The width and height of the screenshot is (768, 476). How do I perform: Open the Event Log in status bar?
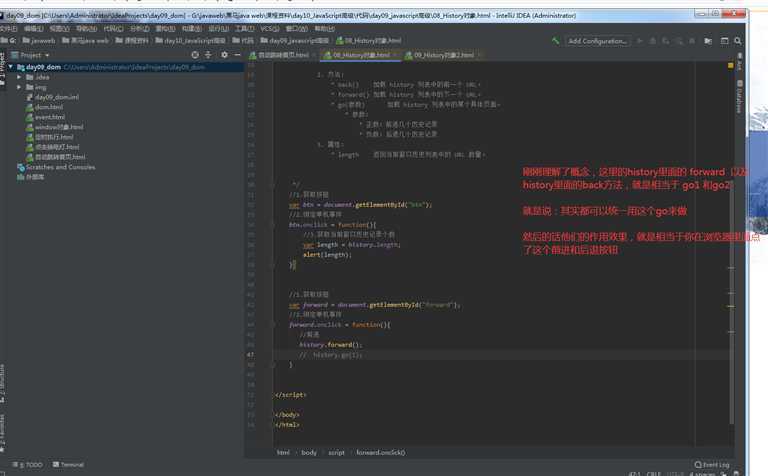pos(712,464)
